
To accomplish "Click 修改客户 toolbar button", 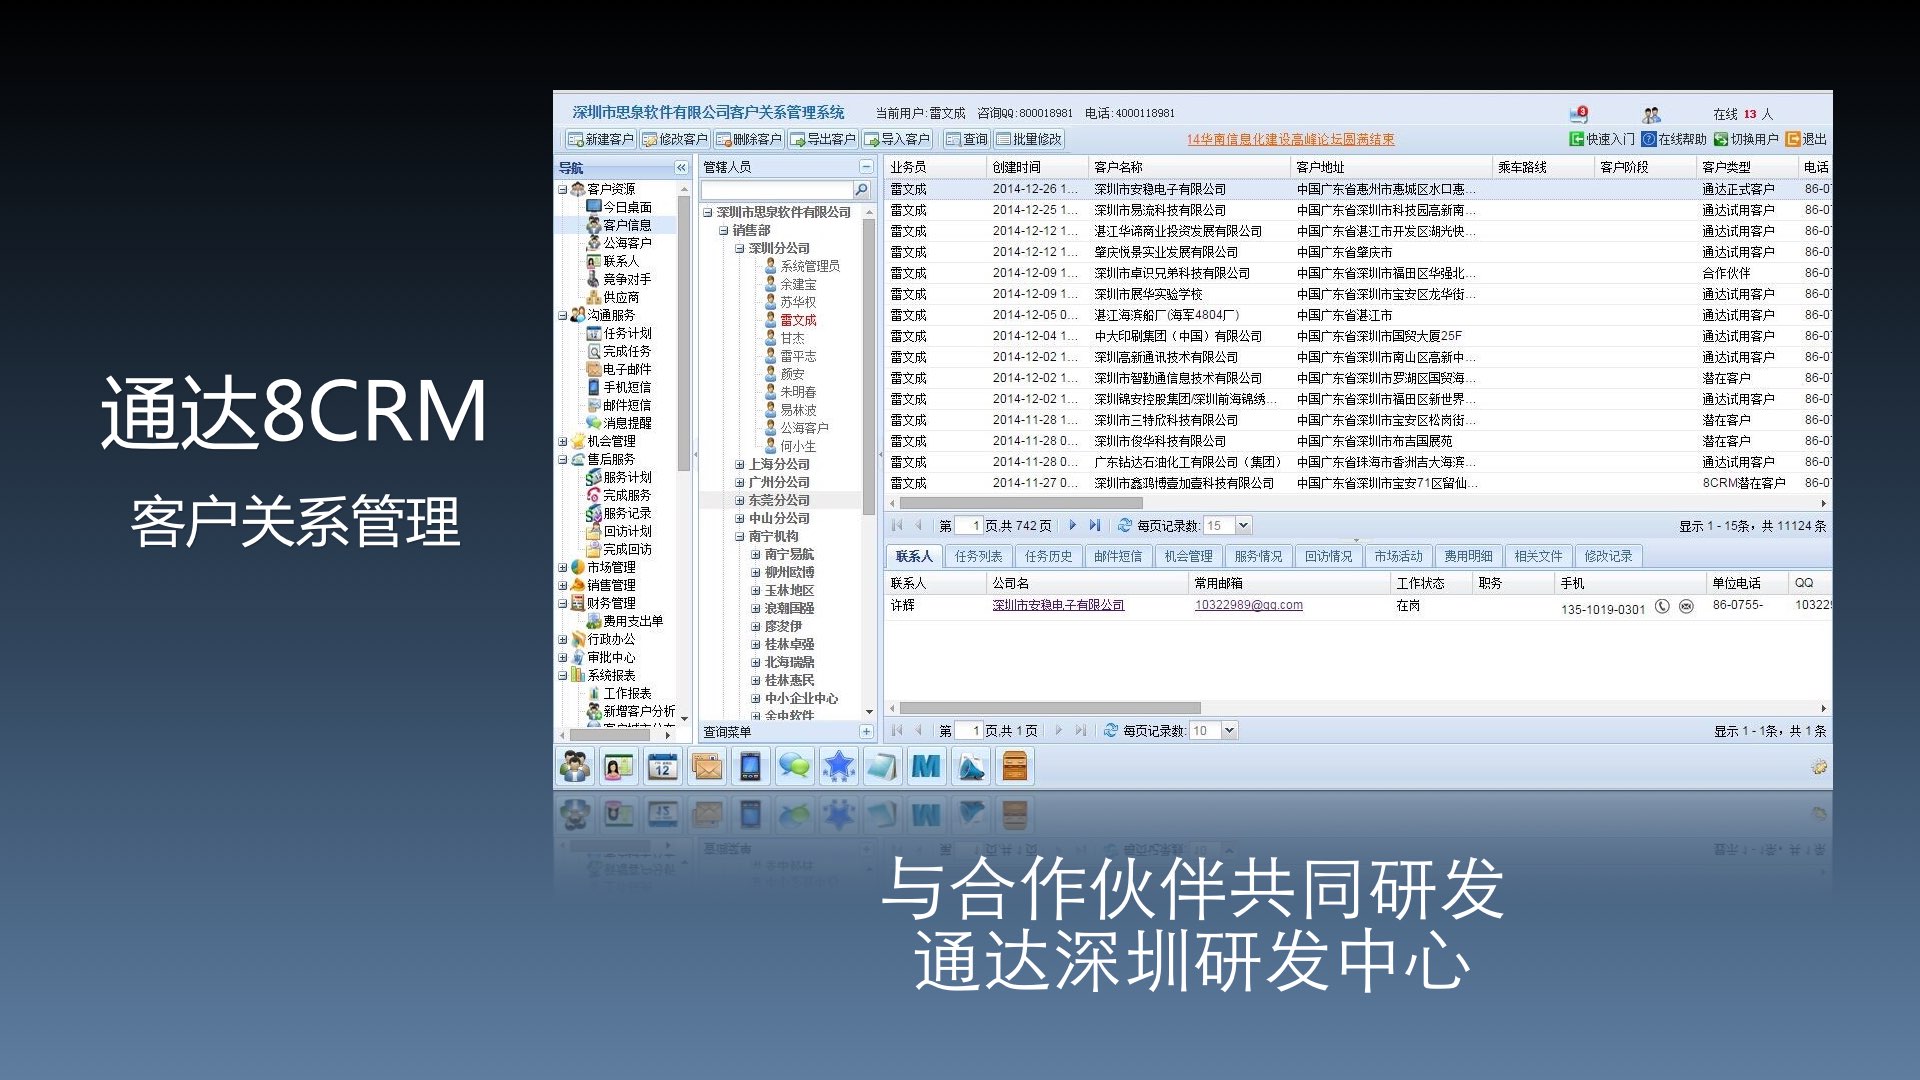I will click(x=675, y=139).
